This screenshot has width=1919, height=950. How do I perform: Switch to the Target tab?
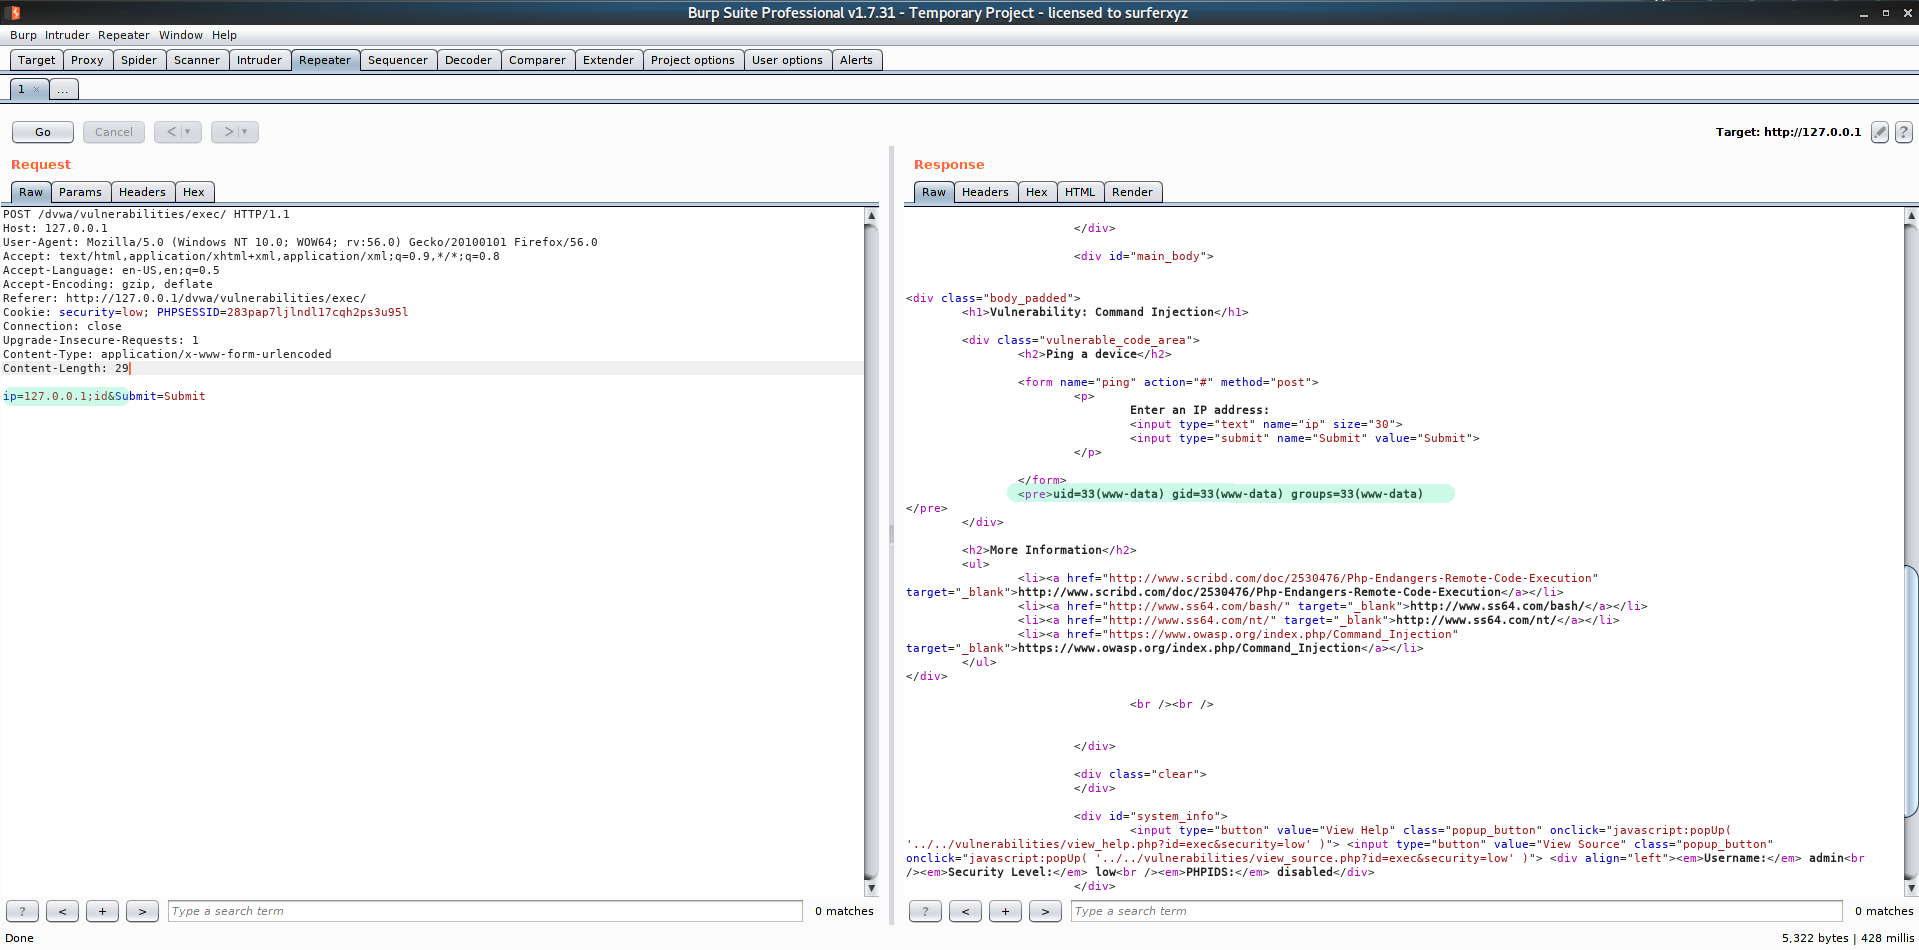tap(37, 60)
